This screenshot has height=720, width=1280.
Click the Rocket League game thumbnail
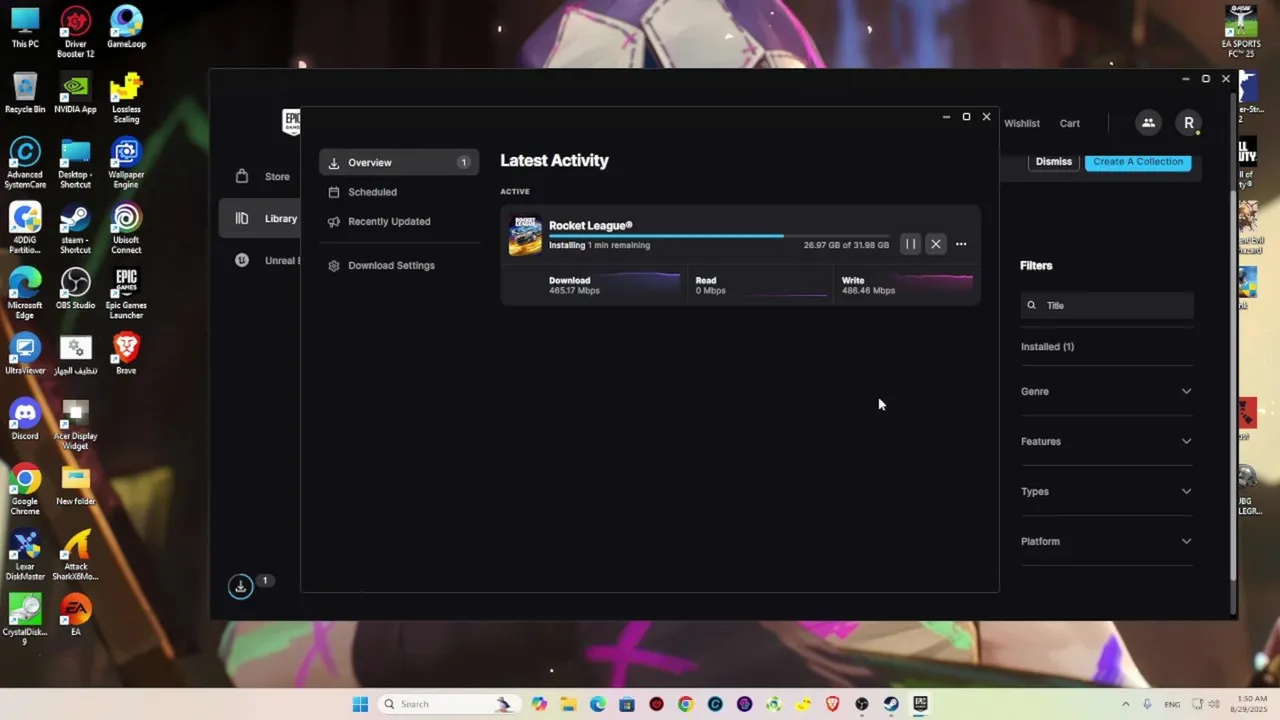(x=525, y=236)
